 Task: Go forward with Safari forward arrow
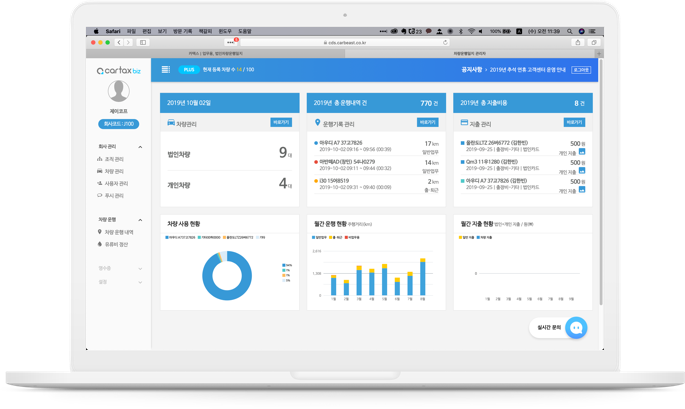pyautogui.click(x=128, y=42)
